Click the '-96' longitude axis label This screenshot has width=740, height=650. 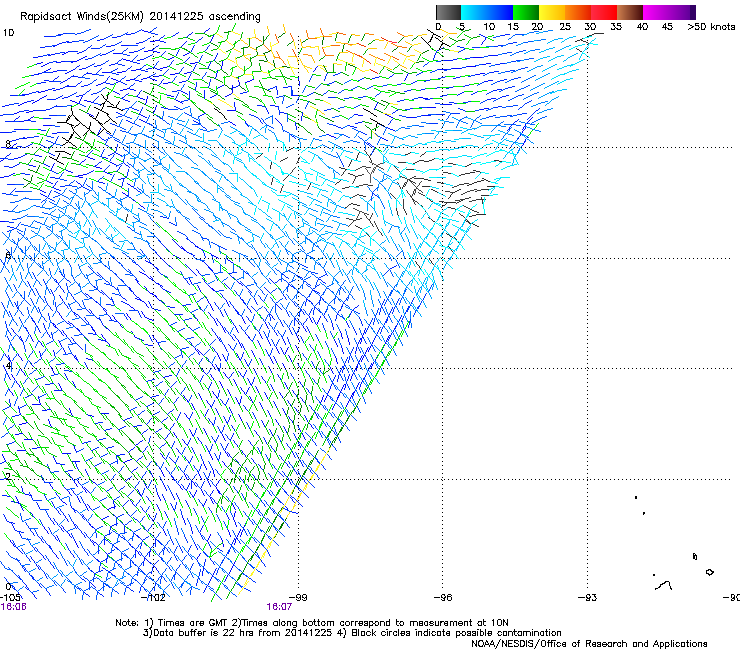443,597
